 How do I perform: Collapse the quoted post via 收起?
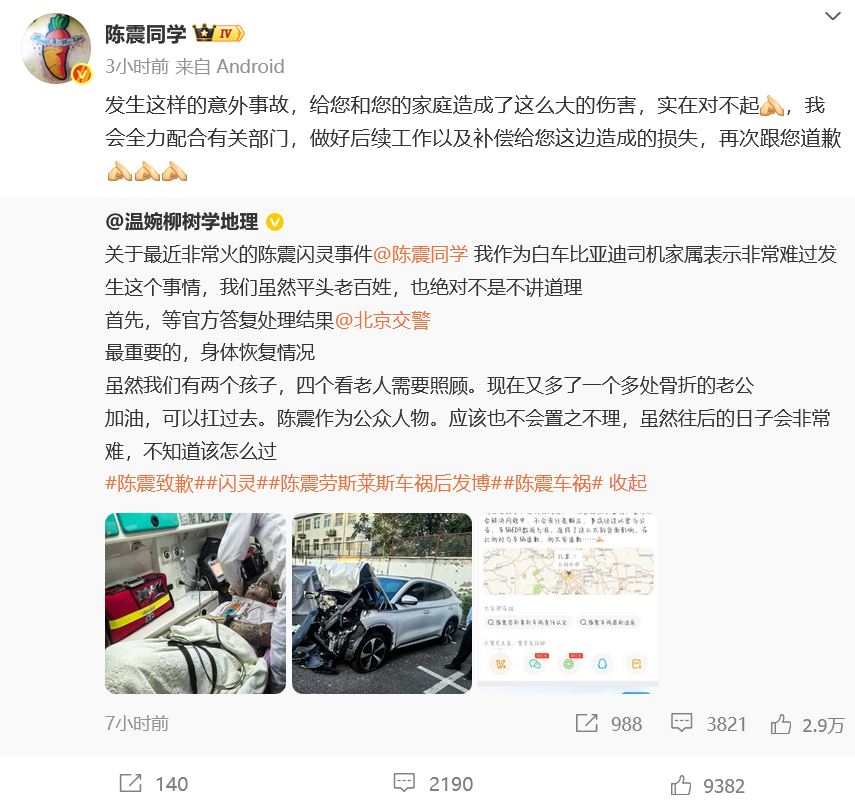coord(628,483)
